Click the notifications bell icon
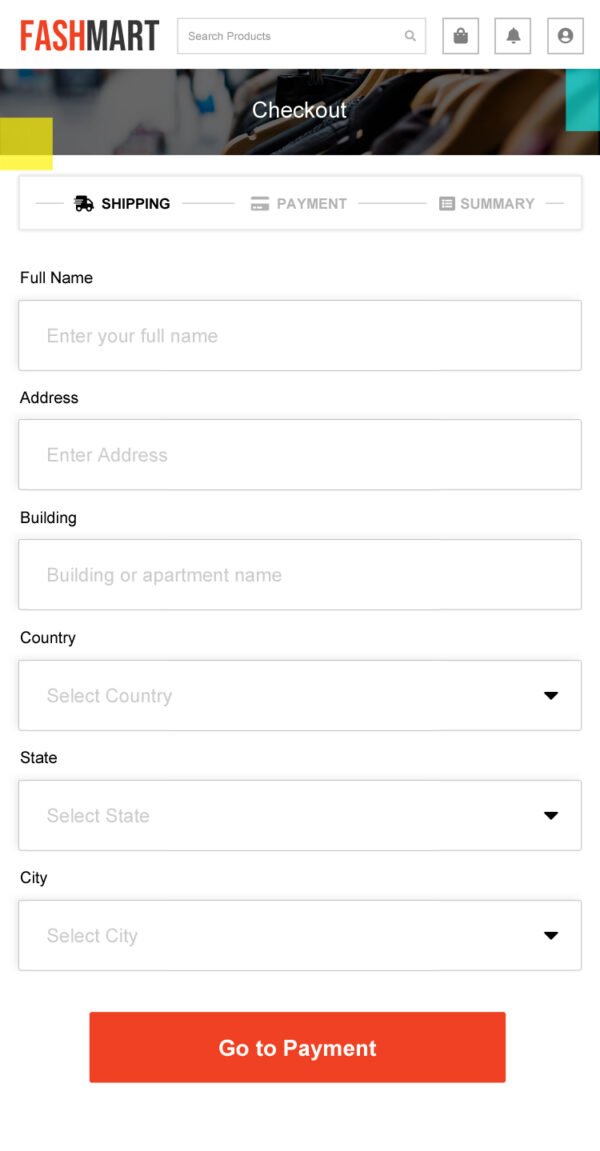The image size is (600, 1151). point(513,36)
